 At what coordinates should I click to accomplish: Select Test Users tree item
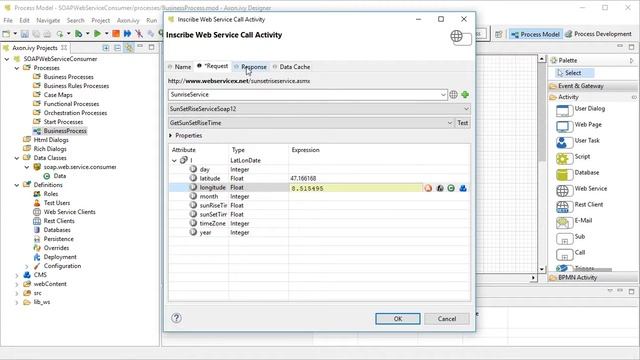click(x=57, y=203)
